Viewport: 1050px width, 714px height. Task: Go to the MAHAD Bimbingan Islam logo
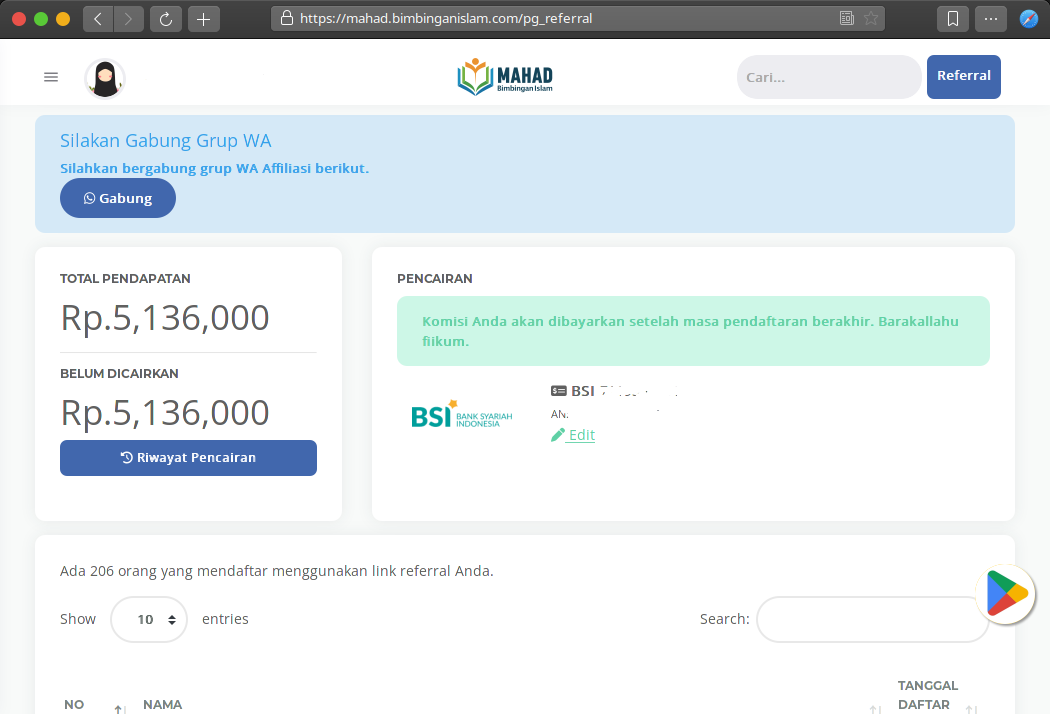click(505, 76)
